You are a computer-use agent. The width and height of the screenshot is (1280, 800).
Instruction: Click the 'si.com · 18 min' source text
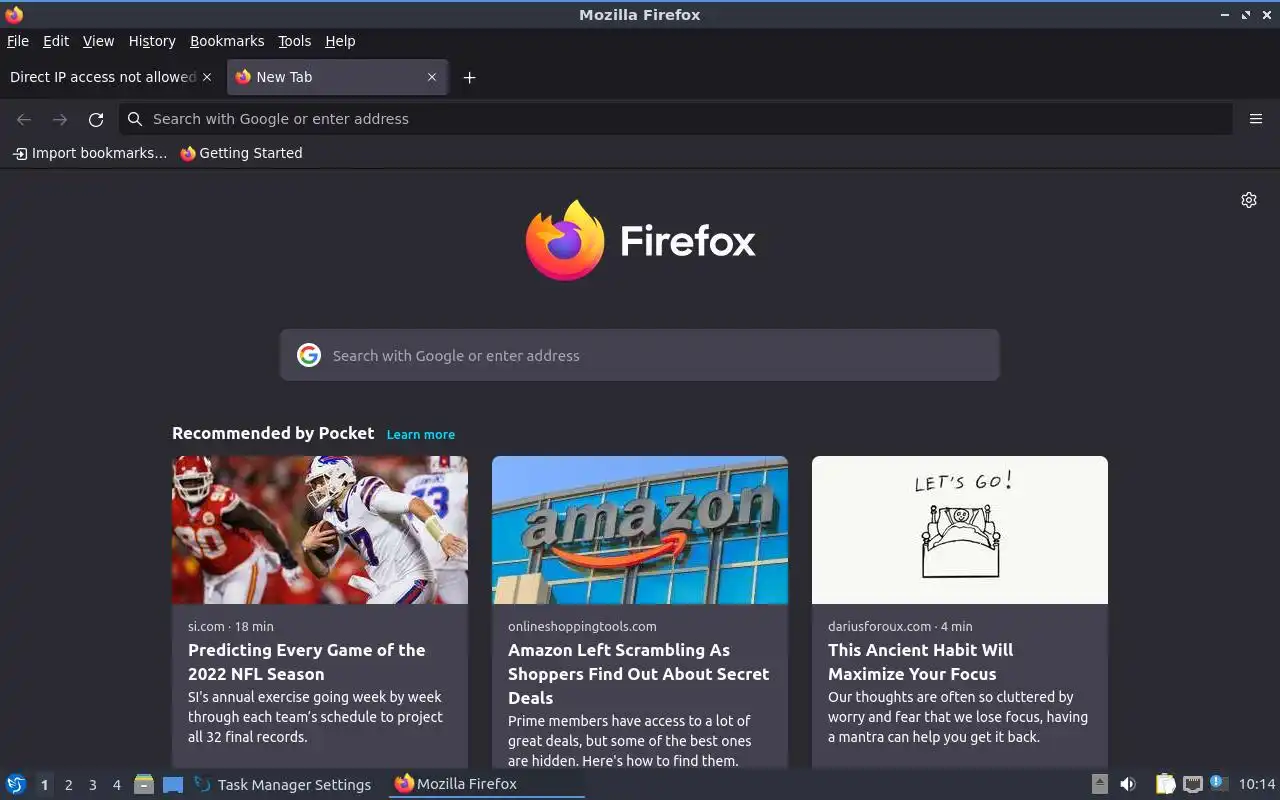(231, 626)
